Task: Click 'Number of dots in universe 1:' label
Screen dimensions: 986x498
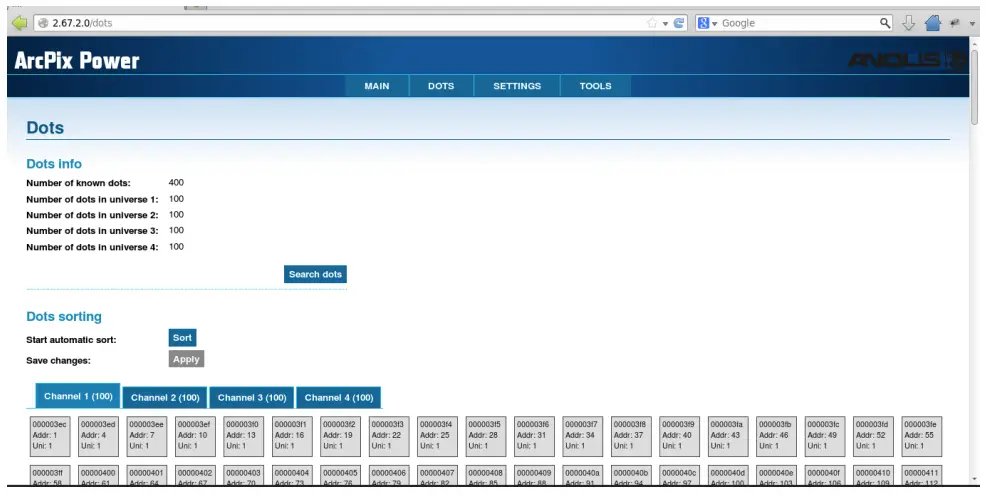Action: [x=92, y=199]
